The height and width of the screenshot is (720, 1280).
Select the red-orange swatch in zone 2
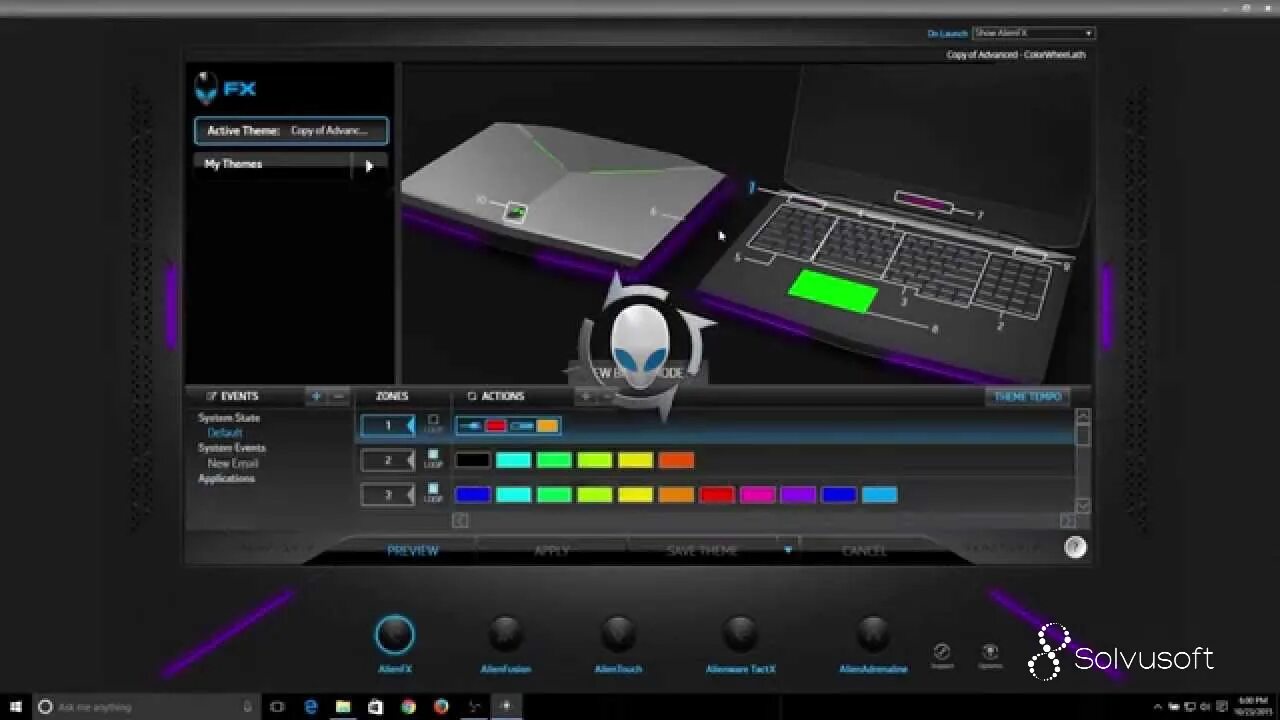(676, 460)
